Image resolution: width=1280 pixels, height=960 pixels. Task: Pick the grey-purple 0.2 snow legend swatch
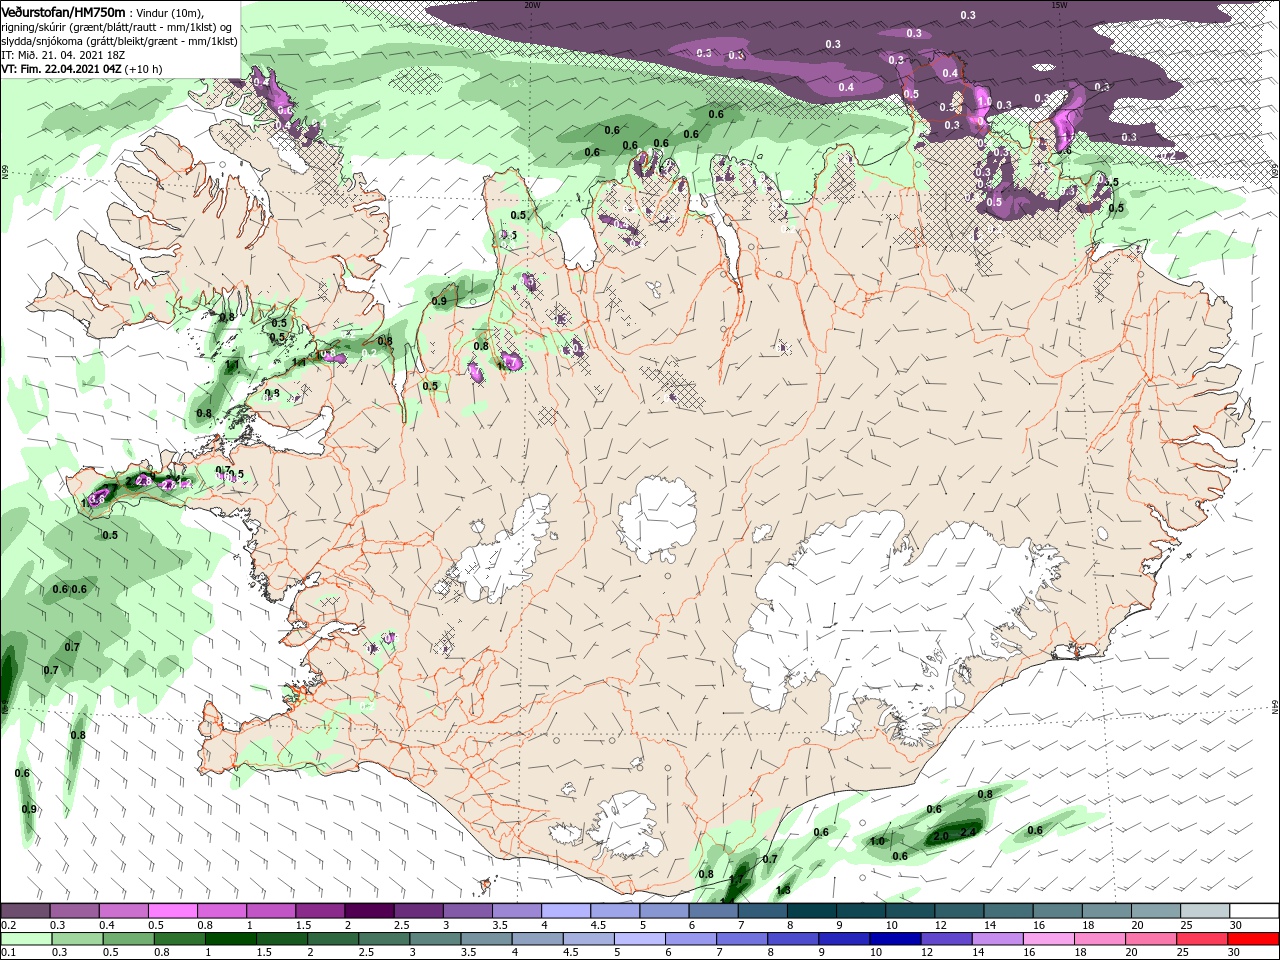point(25,911)
